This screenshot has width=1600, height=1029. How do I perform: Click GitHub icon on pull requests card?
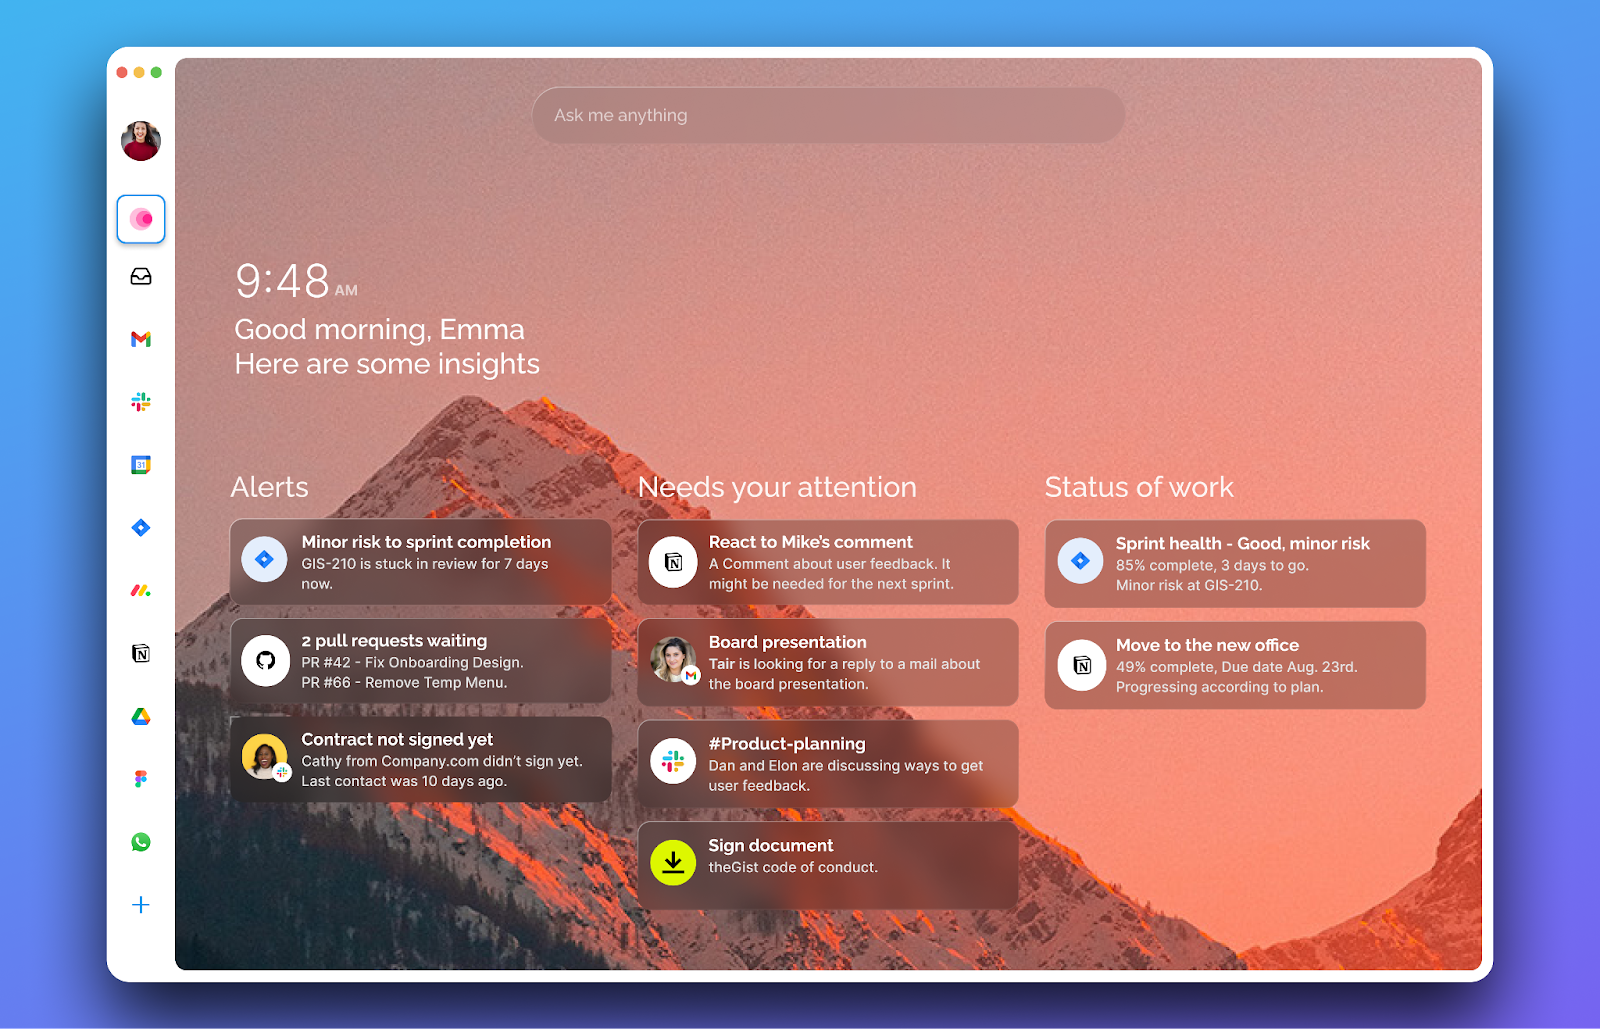point(265,660)
